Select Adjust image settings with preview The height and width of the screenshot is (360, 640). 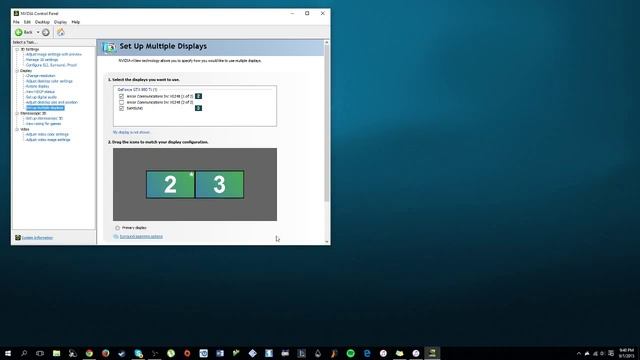coord(53,54)
